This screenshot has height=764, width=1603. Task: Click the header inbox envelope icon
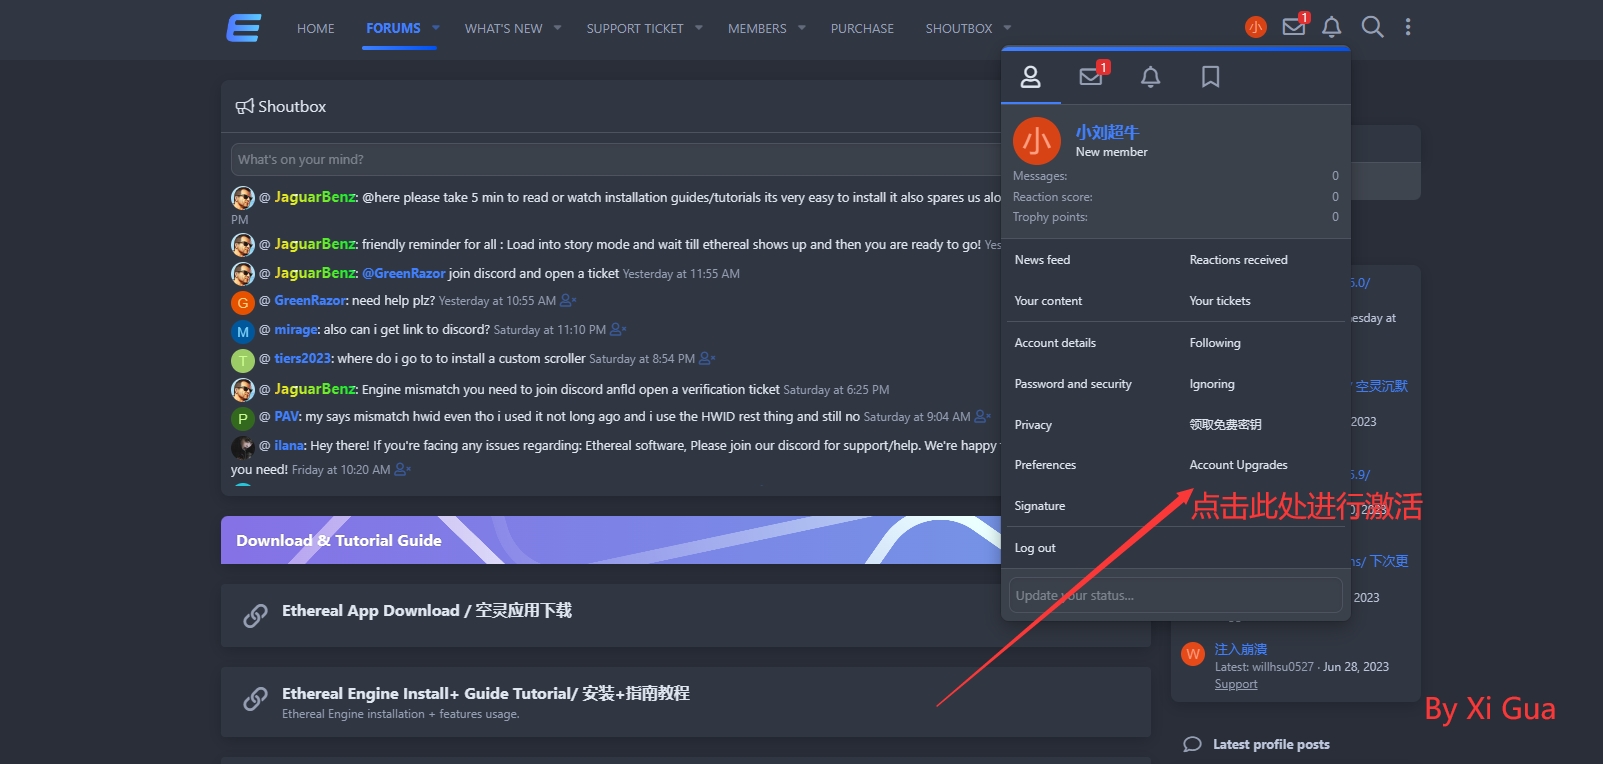[x=1294, y=27]
